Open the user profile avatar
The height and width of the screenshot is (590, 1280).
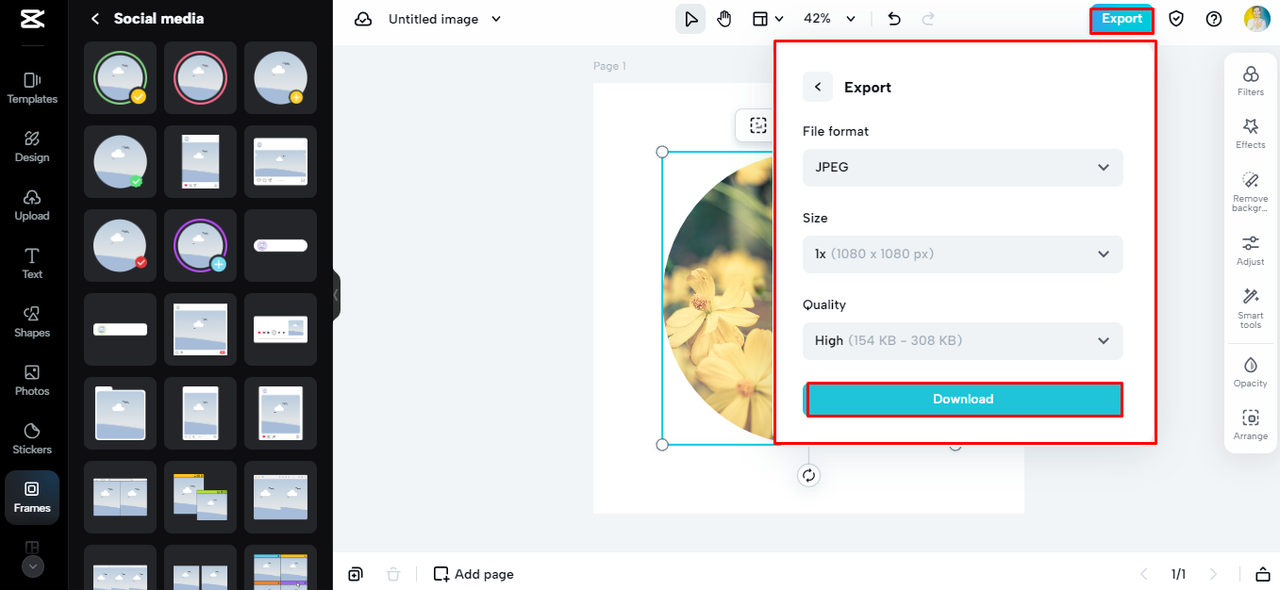[1257, 19]
